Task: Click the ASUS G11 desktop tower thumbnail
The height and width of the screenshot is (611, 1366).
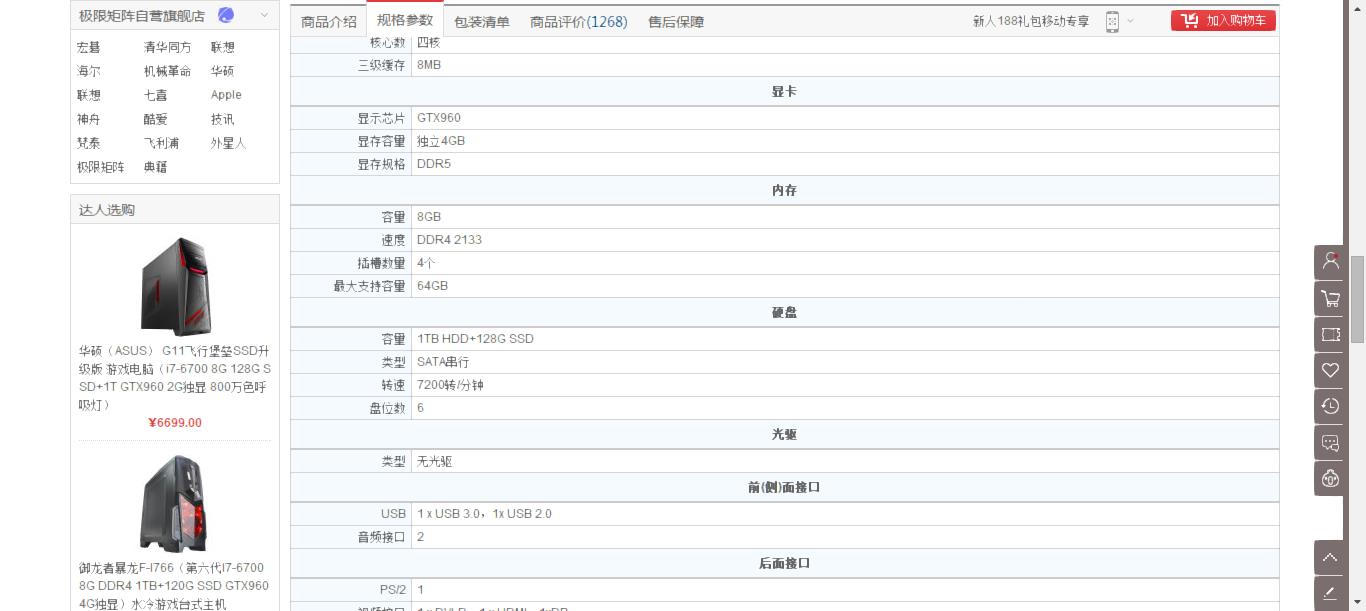Action: click(175, 286)
